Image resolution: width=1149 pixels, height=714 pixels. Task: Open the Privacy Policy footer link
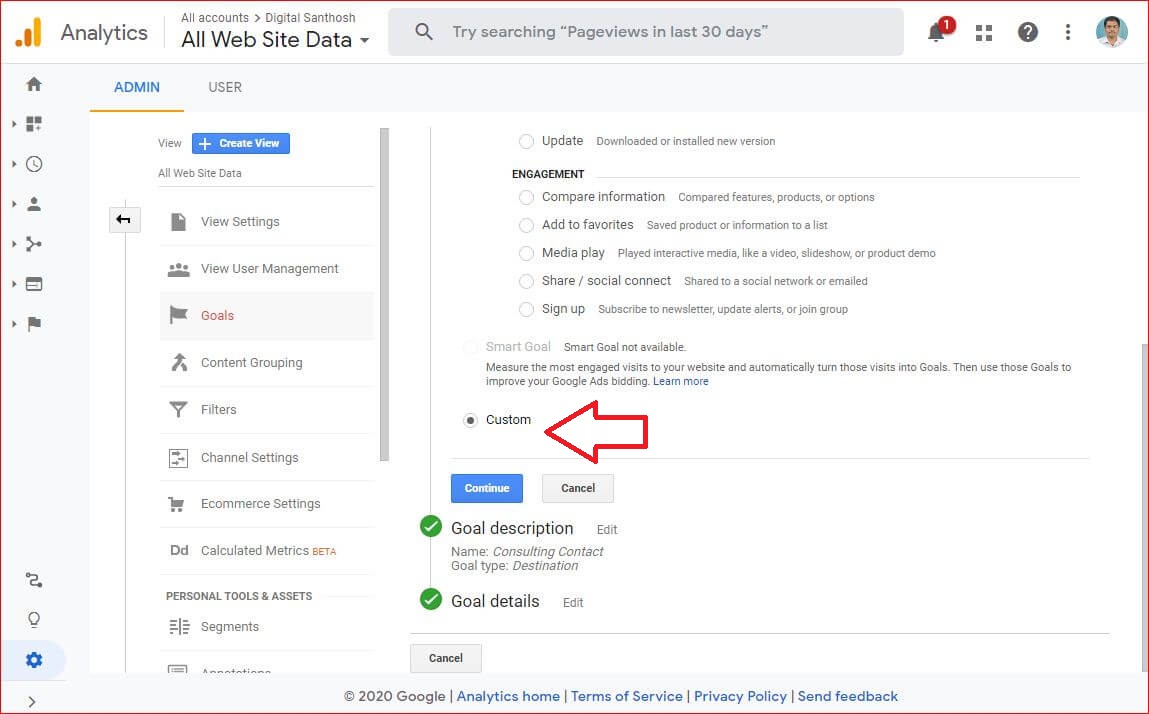740,696
